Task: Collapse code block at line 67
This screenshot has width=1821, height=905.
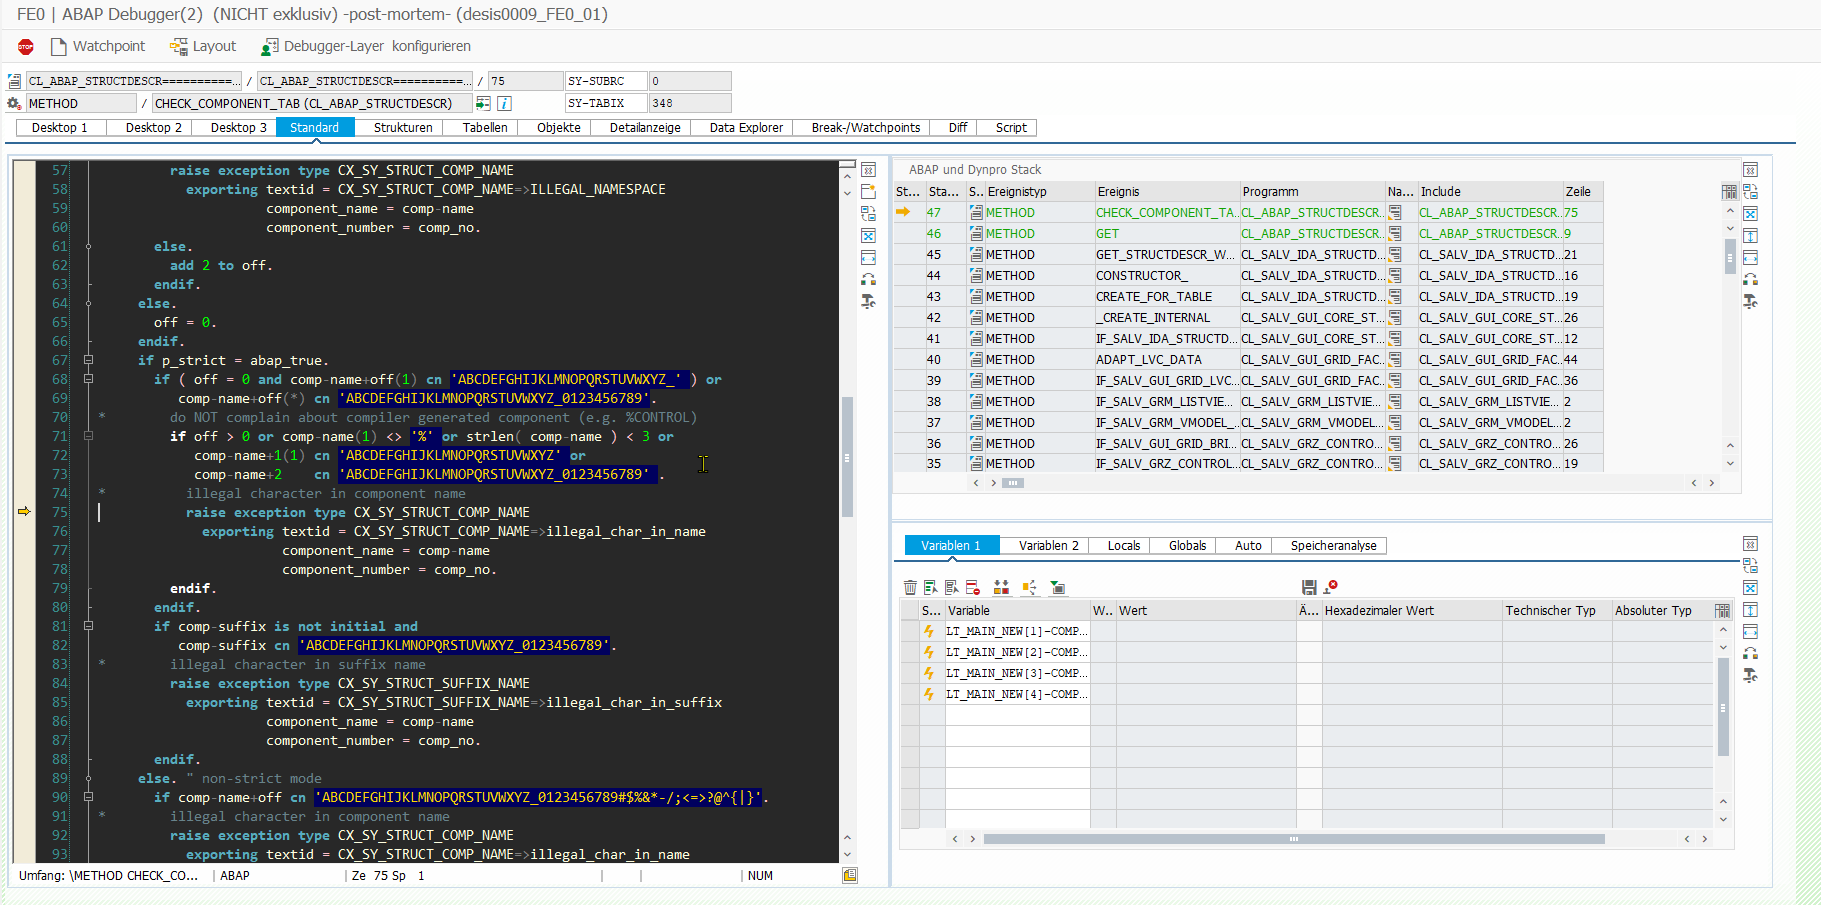Action: pos(88,361)
